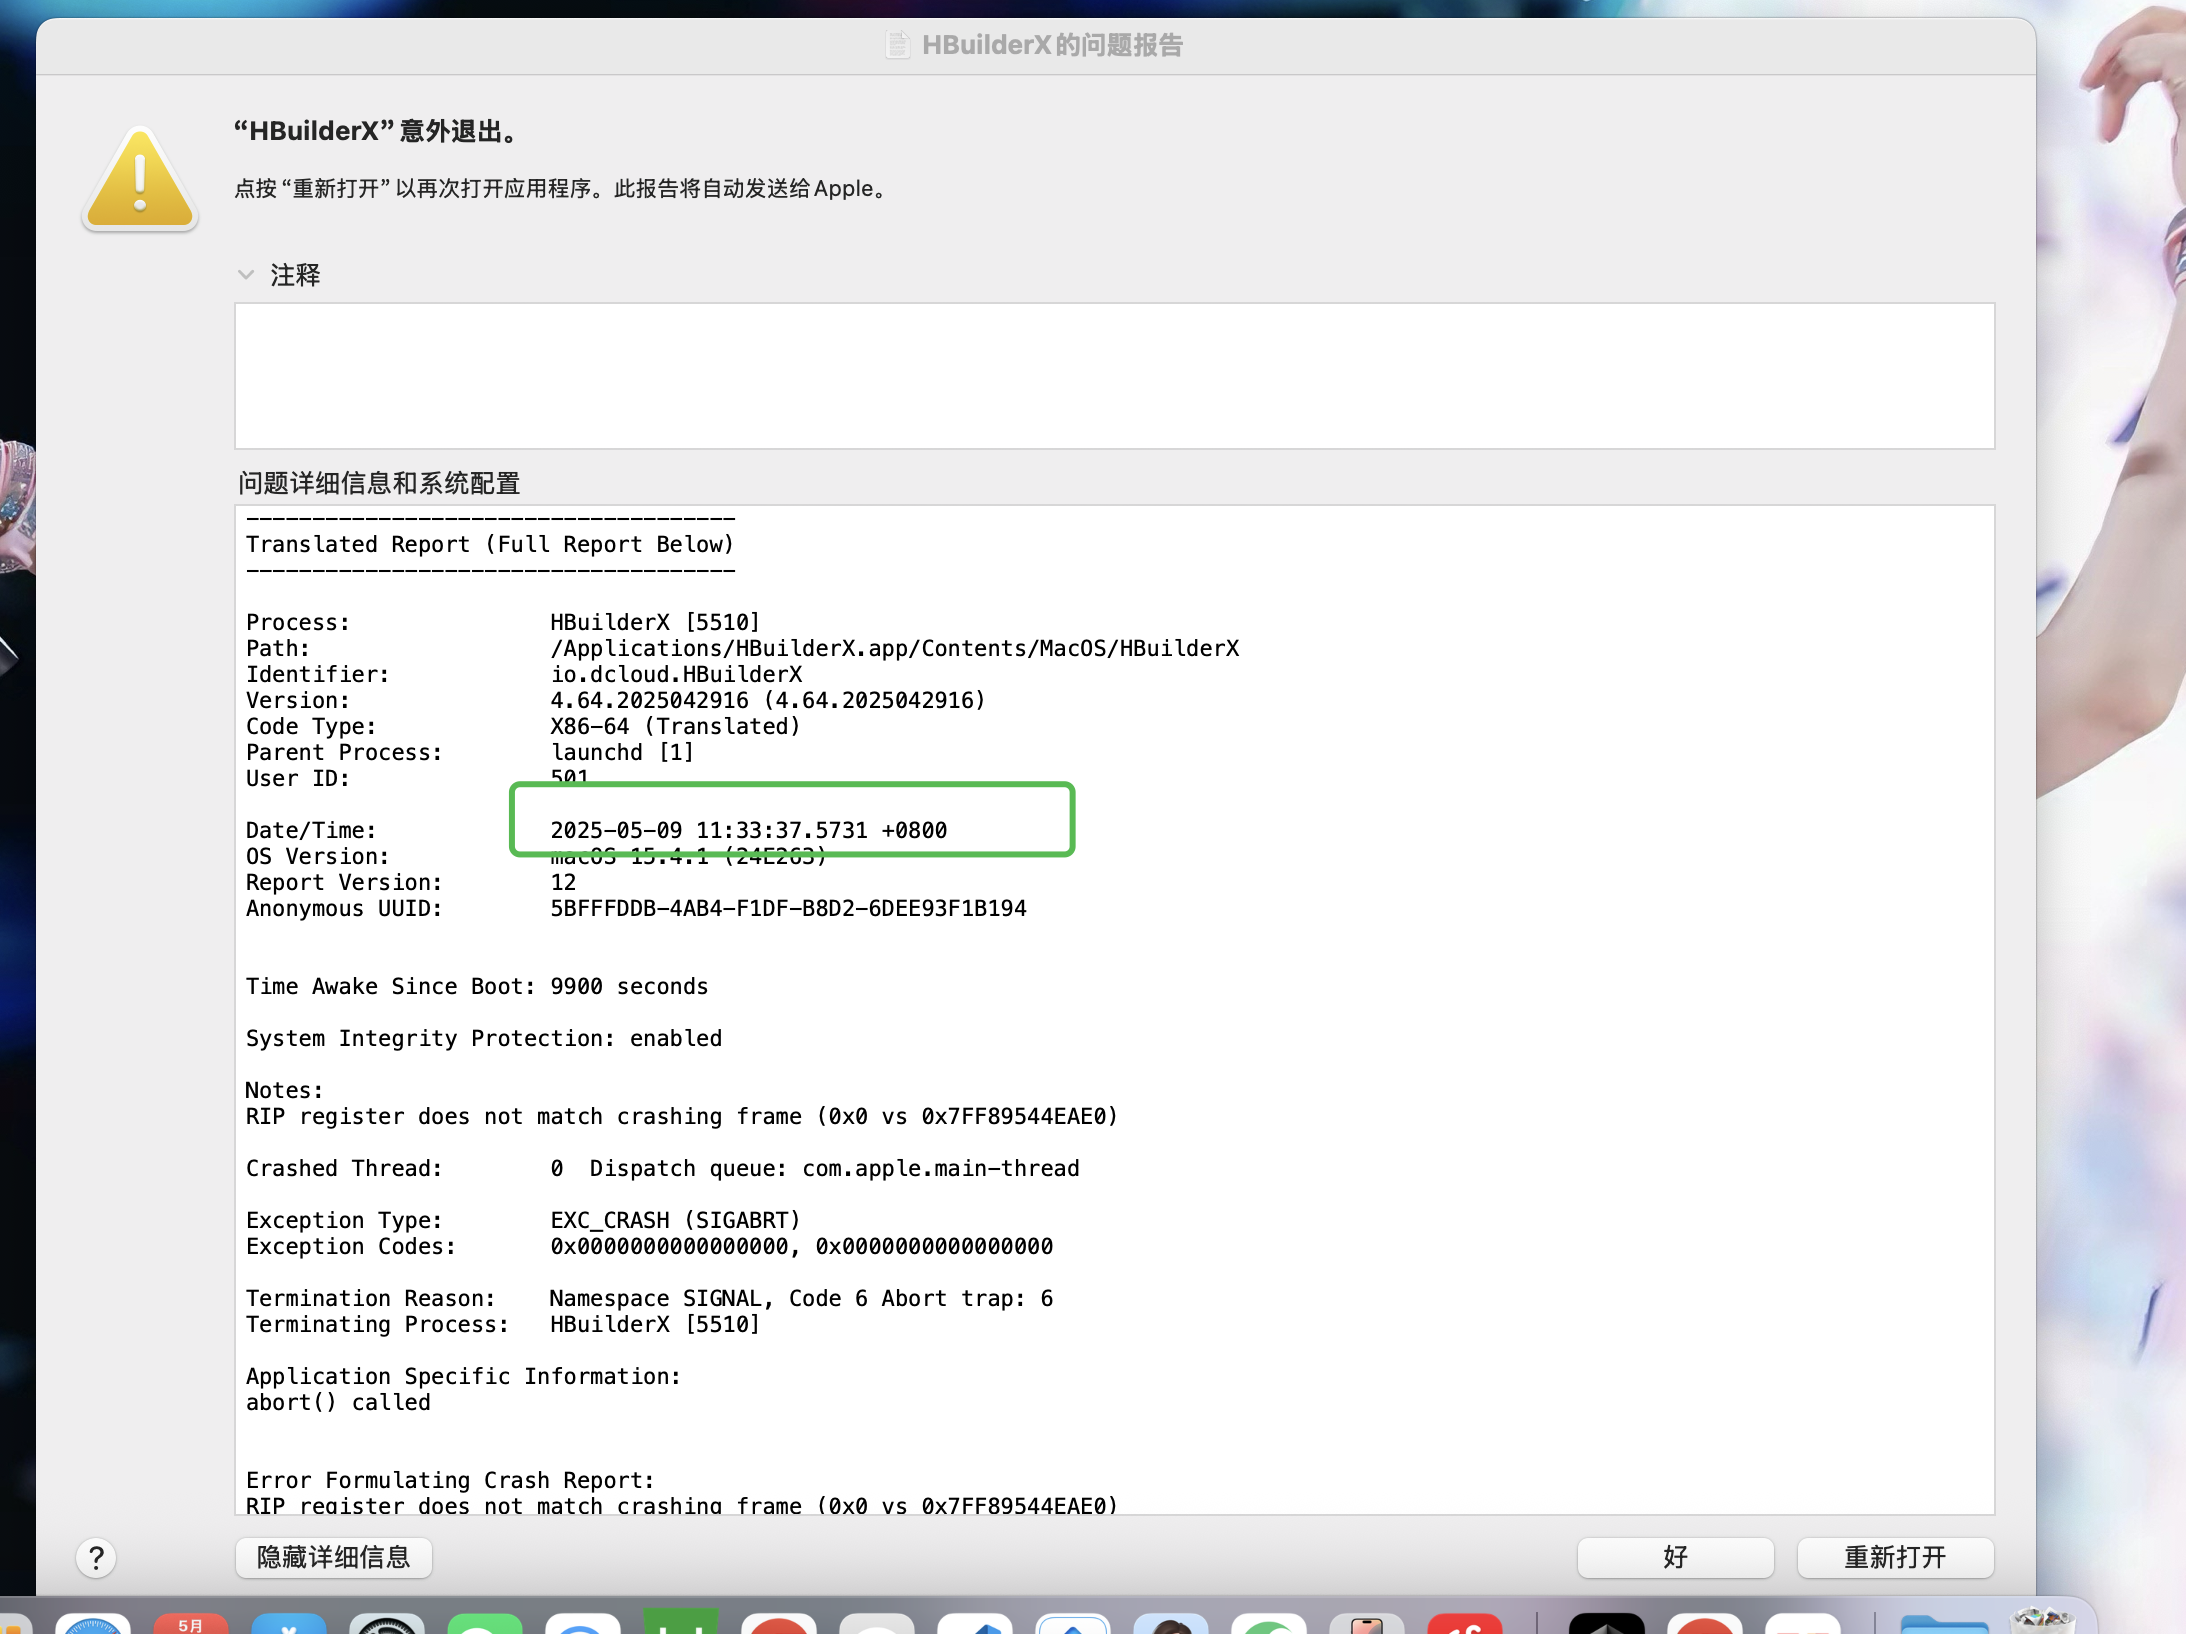Open Calendar showing 5月 in Dock
This screenshot has height=1634, width=2186.
click(191, 1622)
